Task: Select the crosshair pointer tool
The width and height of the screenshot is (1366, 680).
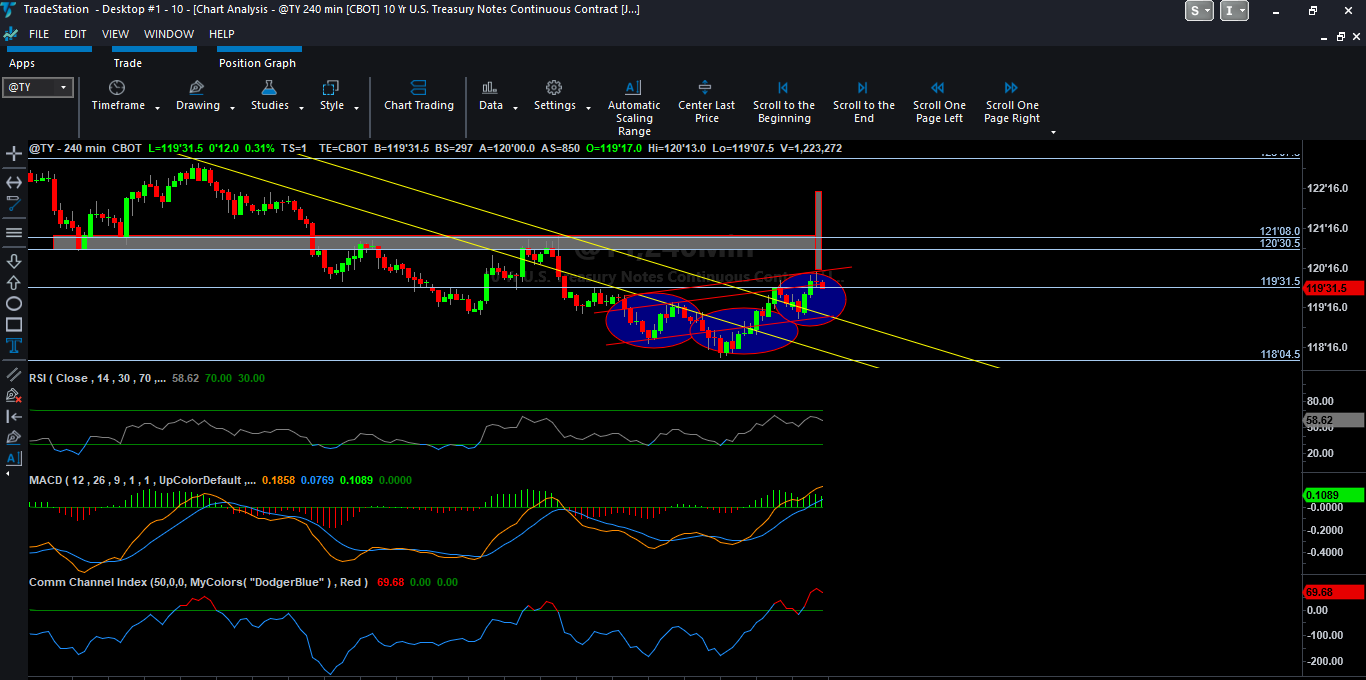Action: coord(14,154)
